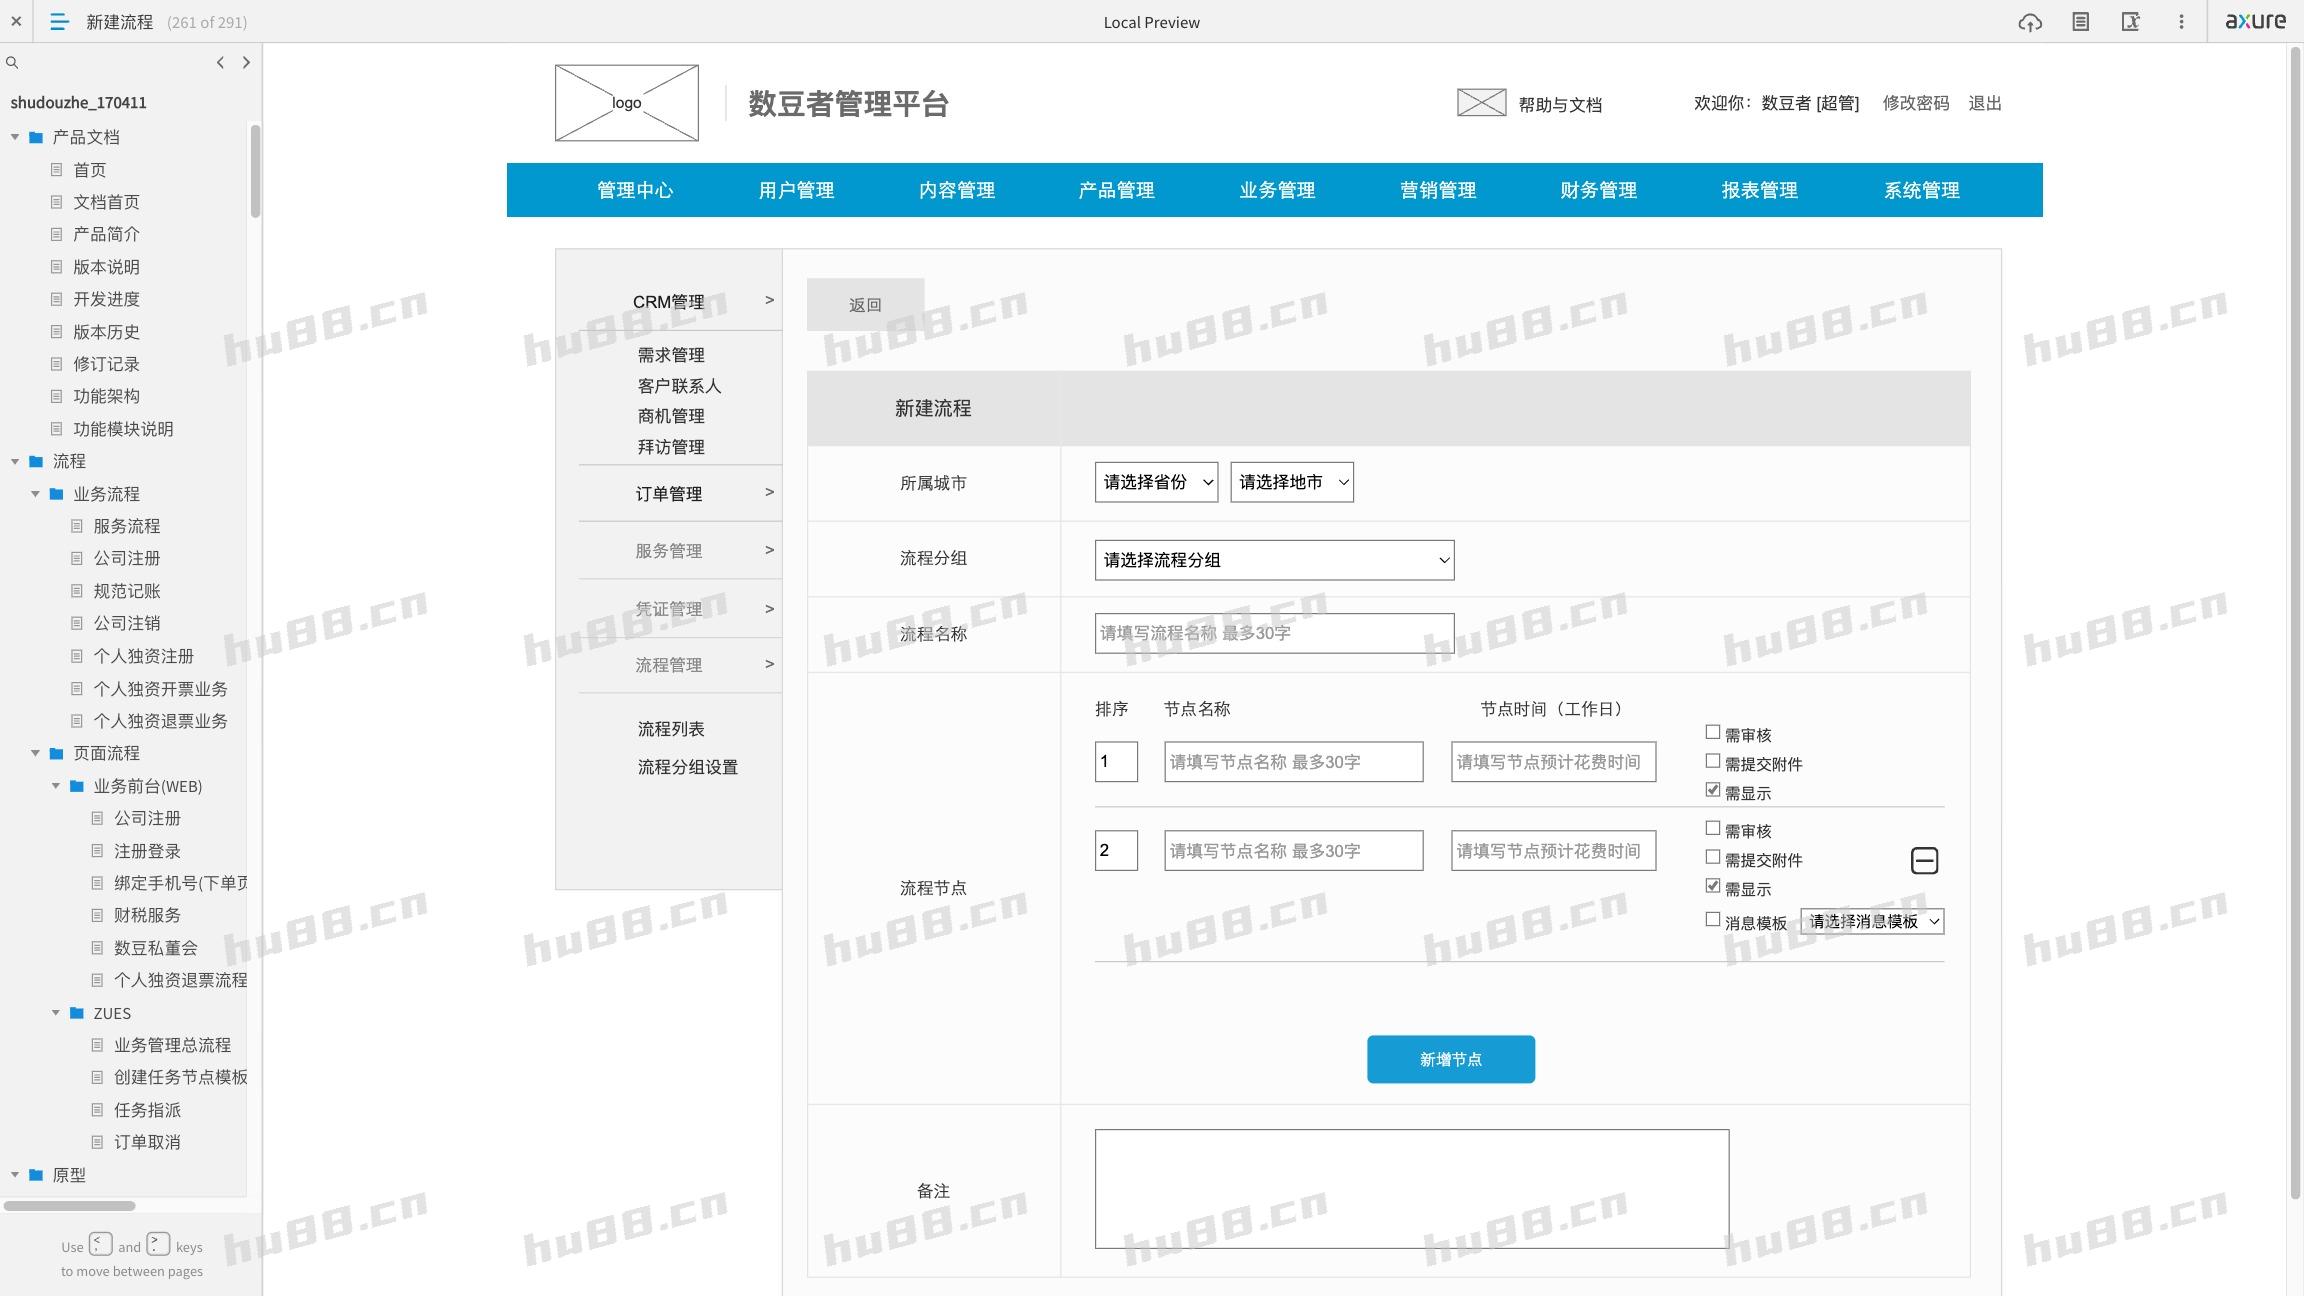2304x1296 pixels.
Task: Click the hamburger menu icon beside page title
Action: coord(59,22)
